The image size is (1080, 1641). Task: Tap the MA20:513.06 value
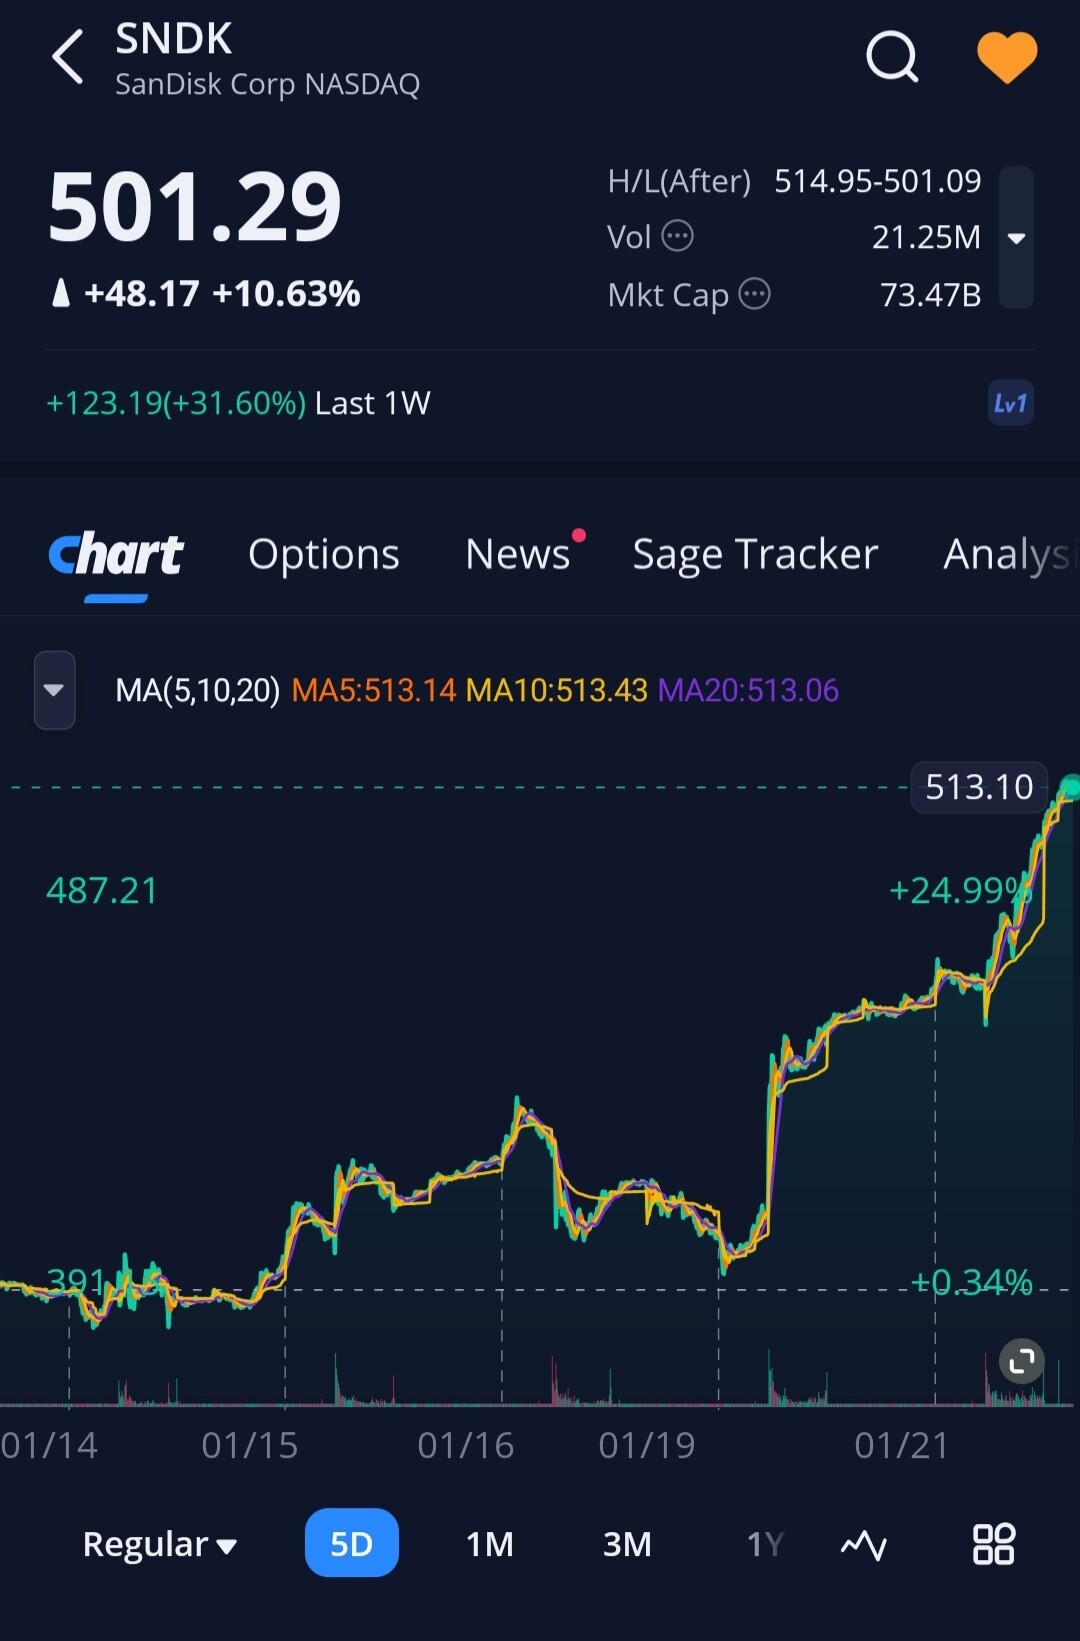coord(748,690)
